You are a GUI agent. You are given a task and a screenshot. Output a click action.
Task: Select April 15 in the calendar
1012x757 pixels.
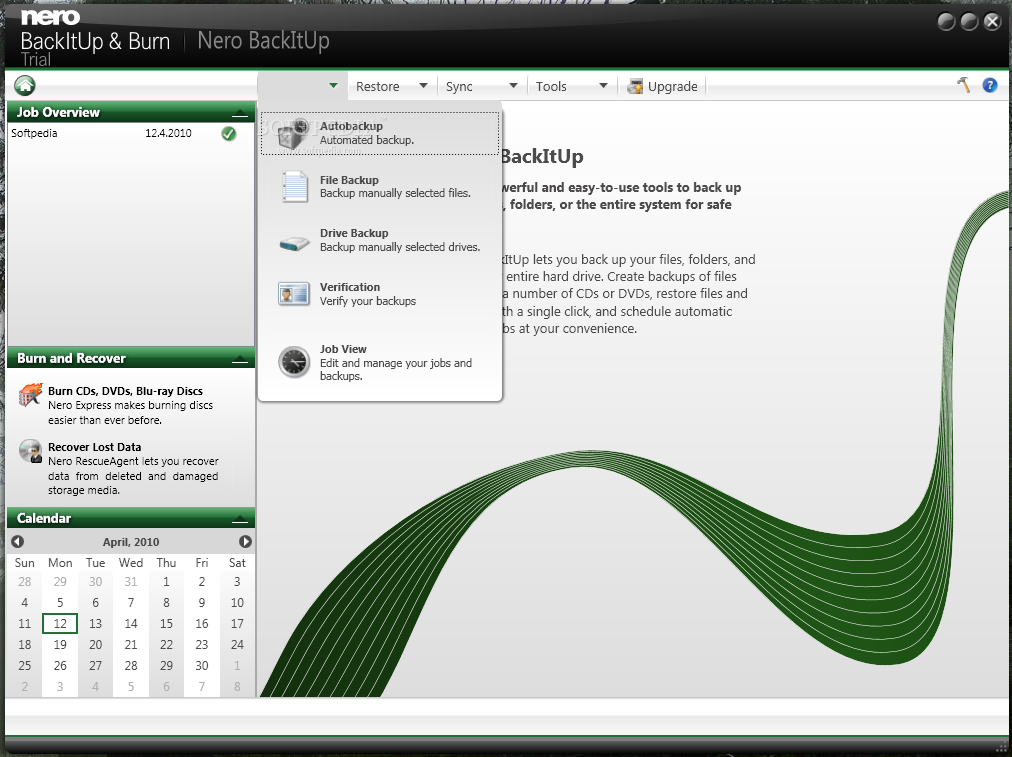[166, 623]
